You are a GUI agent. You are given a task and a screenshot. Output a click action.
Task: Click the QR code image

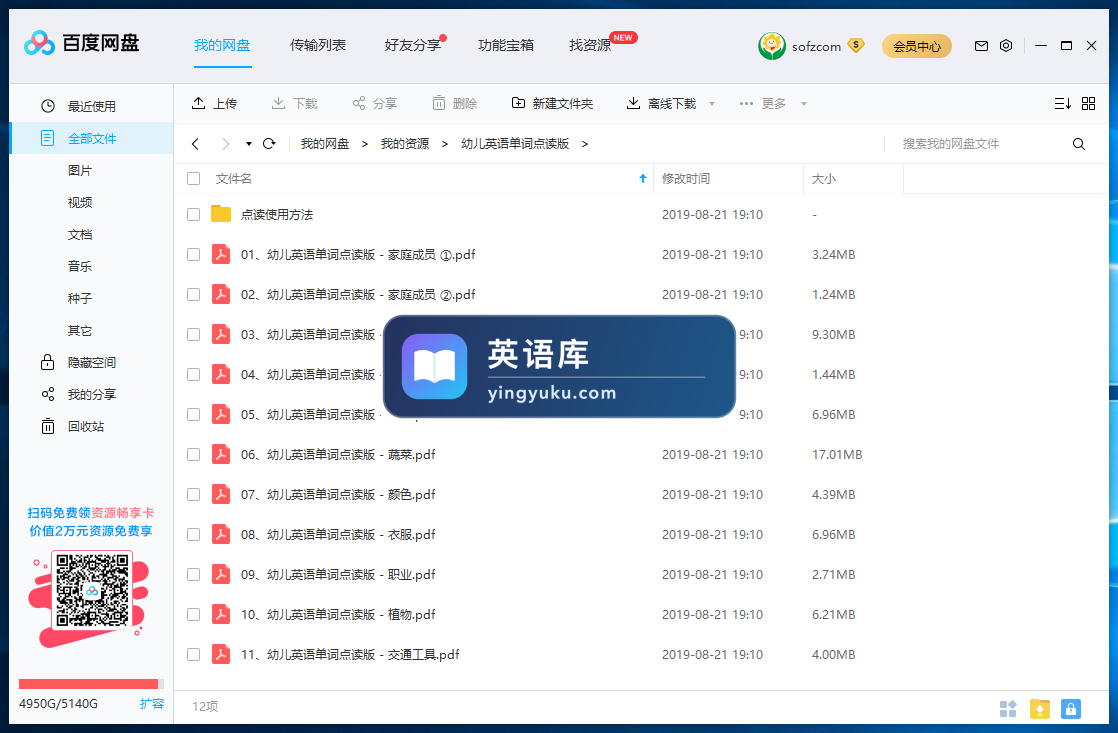click(92, 591)
